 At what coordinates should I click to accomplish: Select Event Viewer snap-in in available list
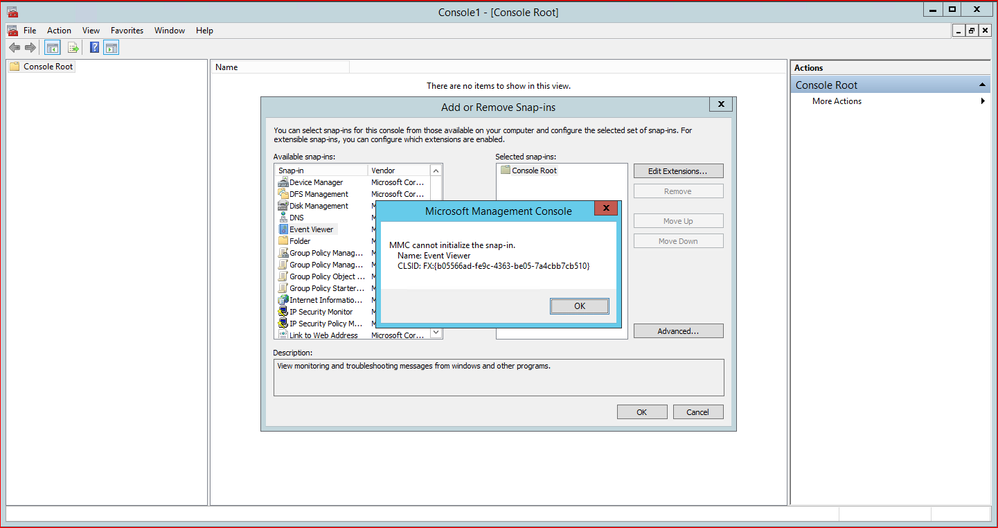(x=311, y=230)
